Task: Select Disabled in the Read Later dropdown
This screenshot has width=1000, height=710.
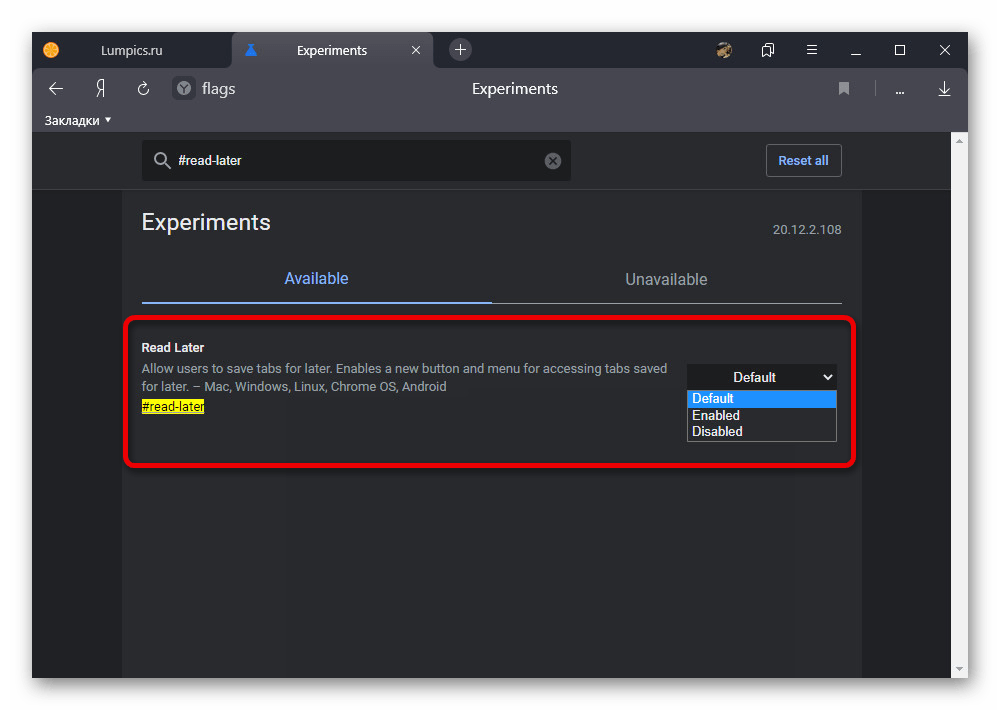Action: click(717, 432)
